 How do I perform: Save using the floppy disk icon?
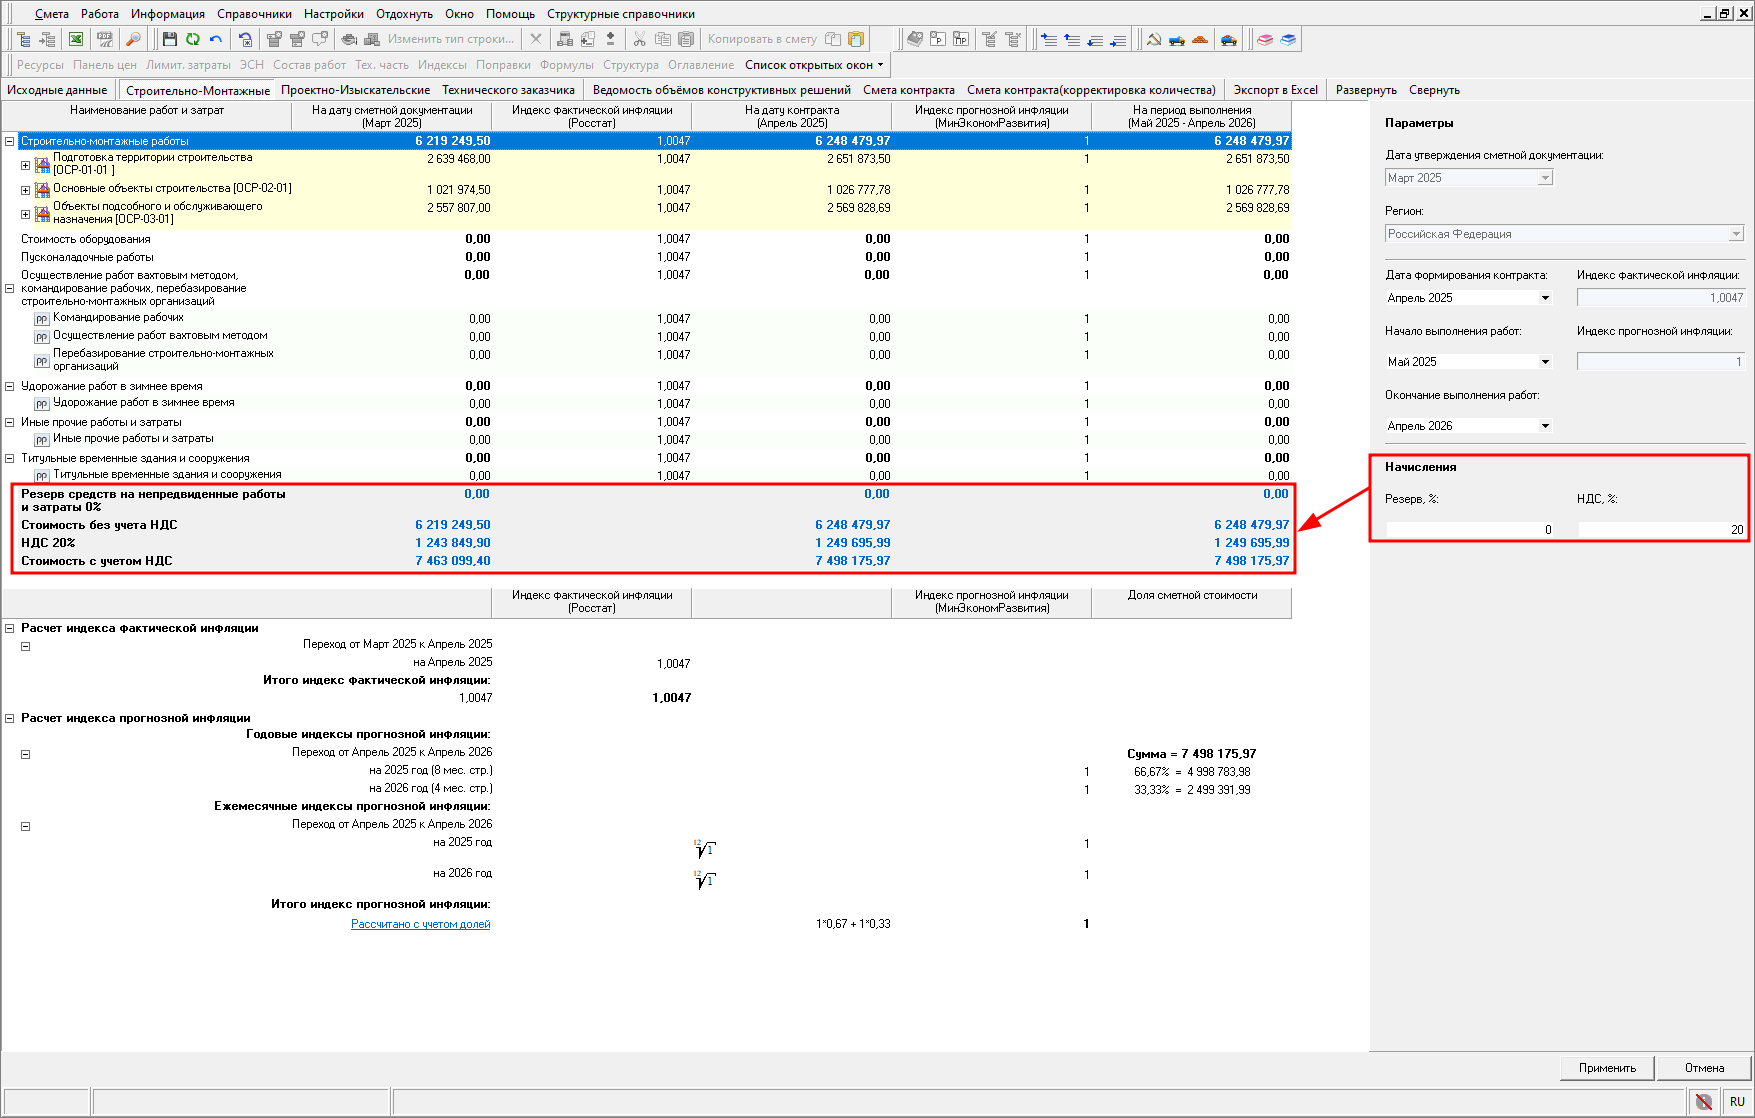[170, 39]
